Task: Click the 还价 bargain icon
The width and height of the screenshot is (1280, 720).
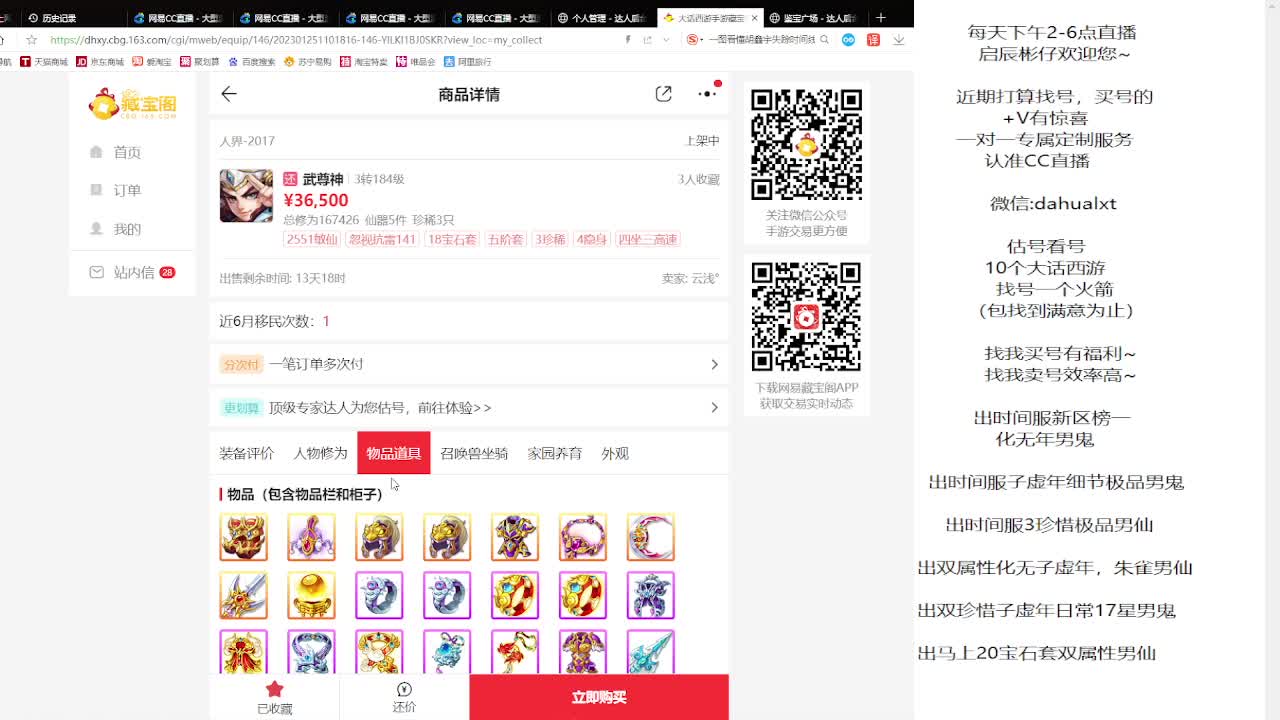Action: pyautogui.click(x=404, y=689)
